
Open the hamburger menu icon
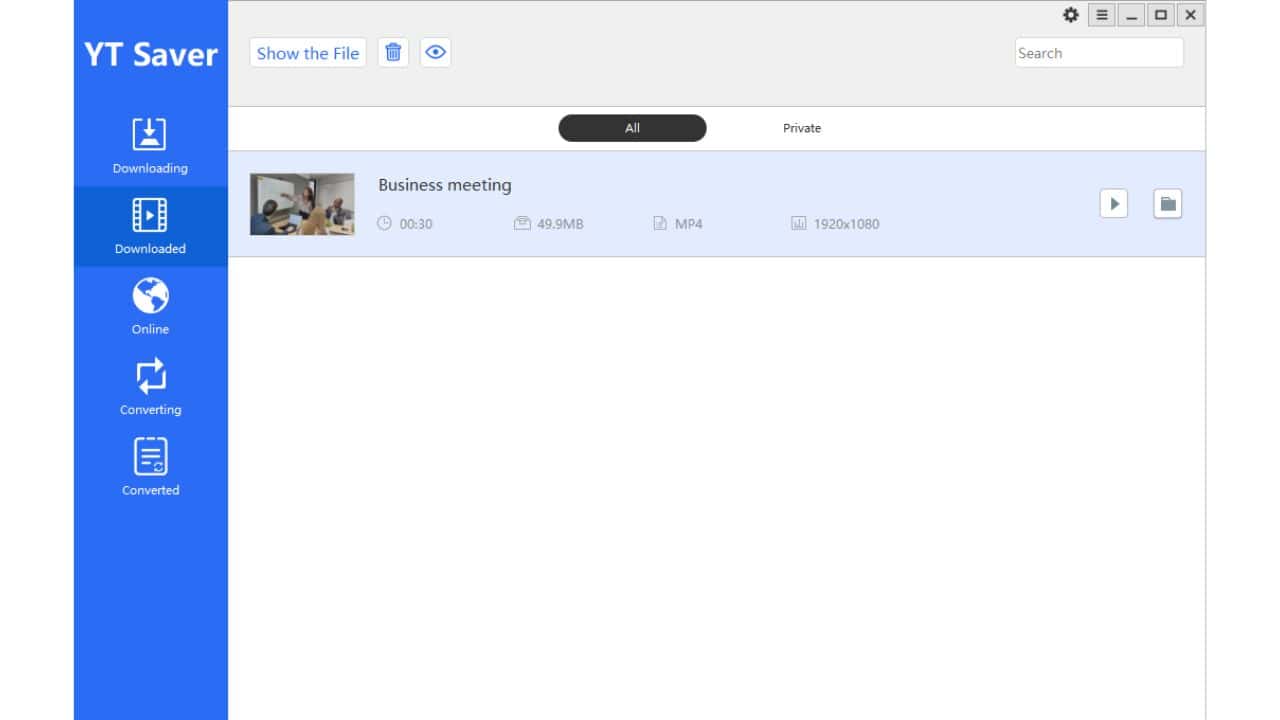pos(1101,15)
